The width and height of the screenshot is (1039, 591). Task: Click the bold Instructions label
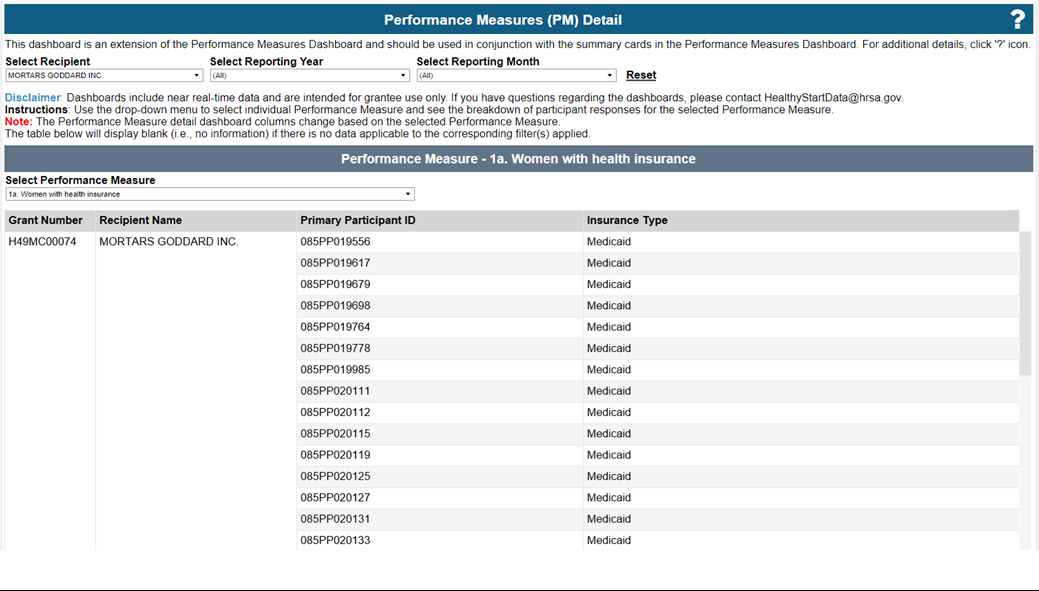(36, 110)
